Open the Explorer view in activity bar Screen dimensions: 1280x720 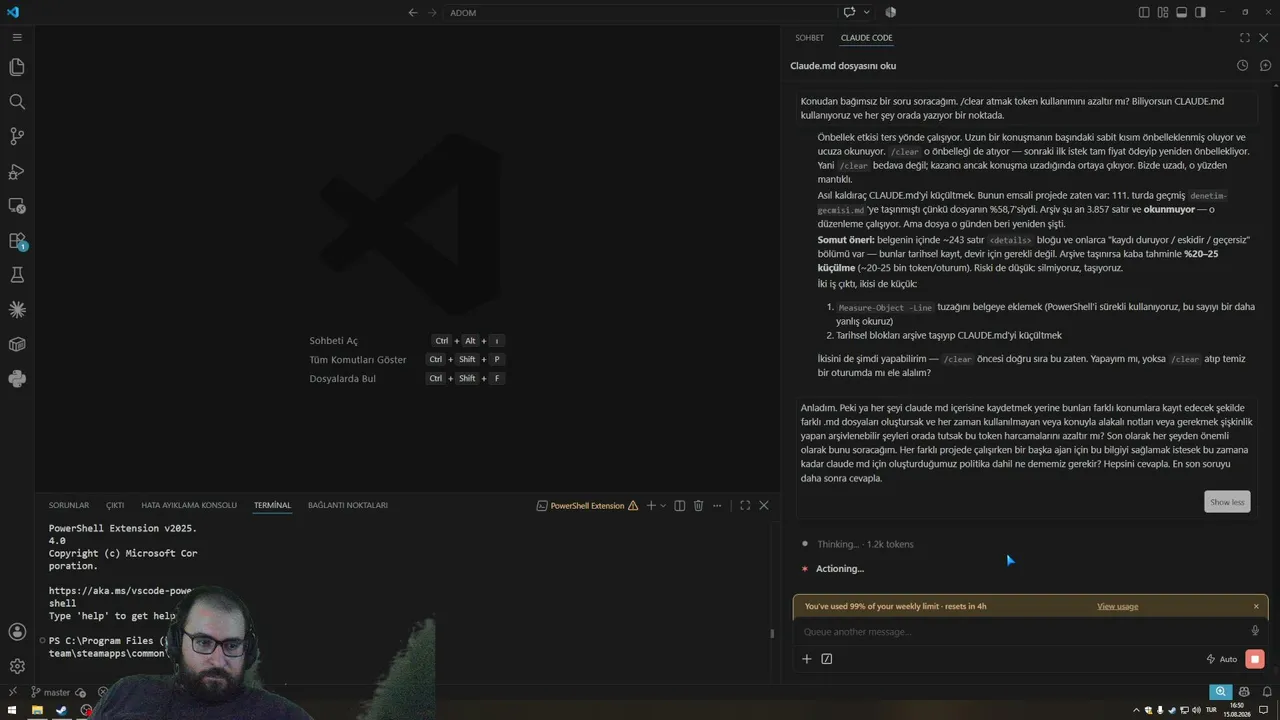pos(17,67)
